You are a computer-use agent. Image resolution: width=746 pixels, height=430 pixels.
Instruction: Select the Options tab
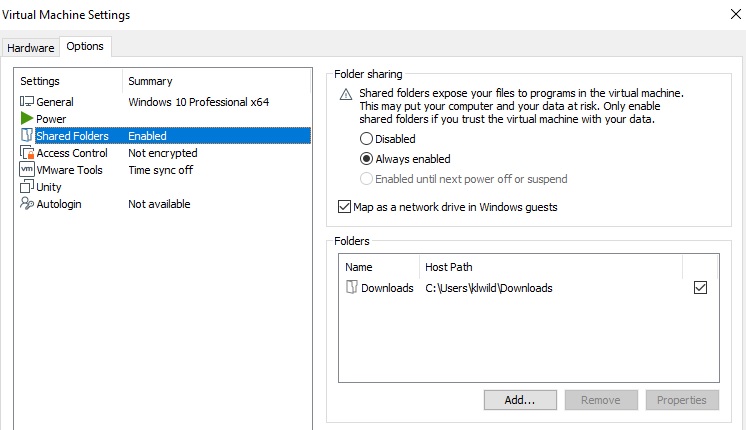[x=85, y=47]
